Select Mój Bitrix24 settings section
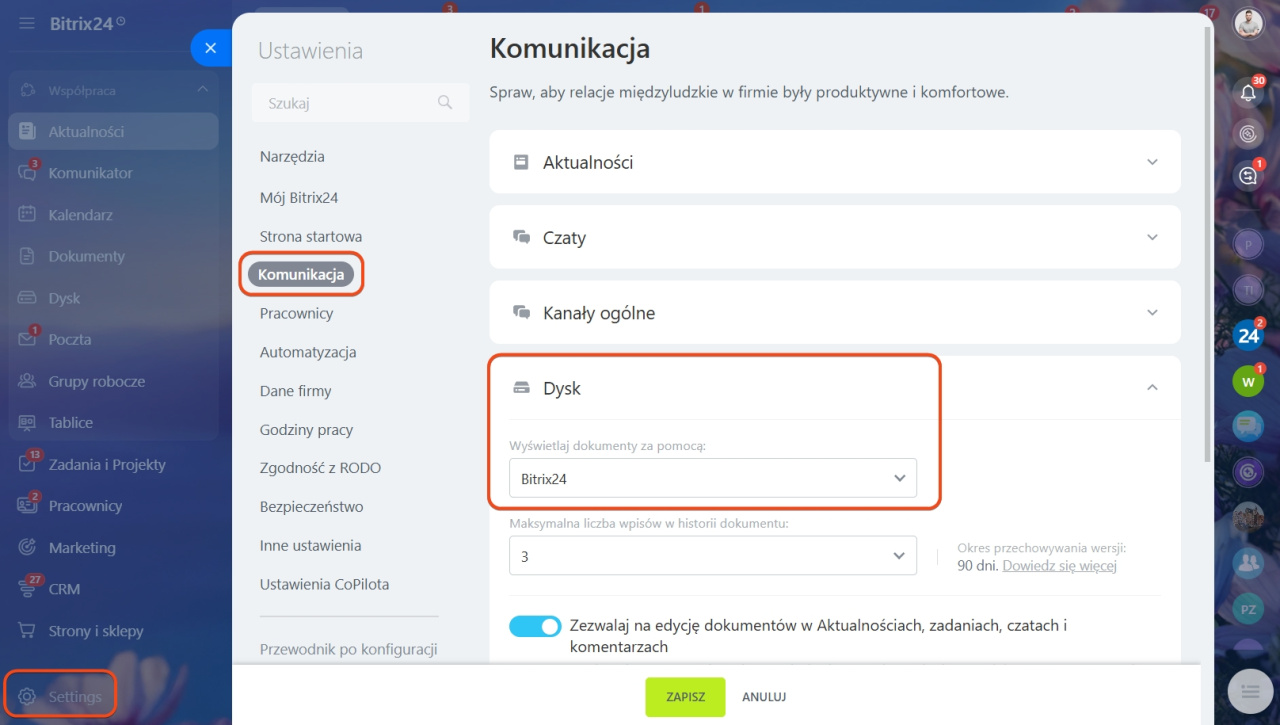Viewport: 1280px width, 725px height. [299, 198]
